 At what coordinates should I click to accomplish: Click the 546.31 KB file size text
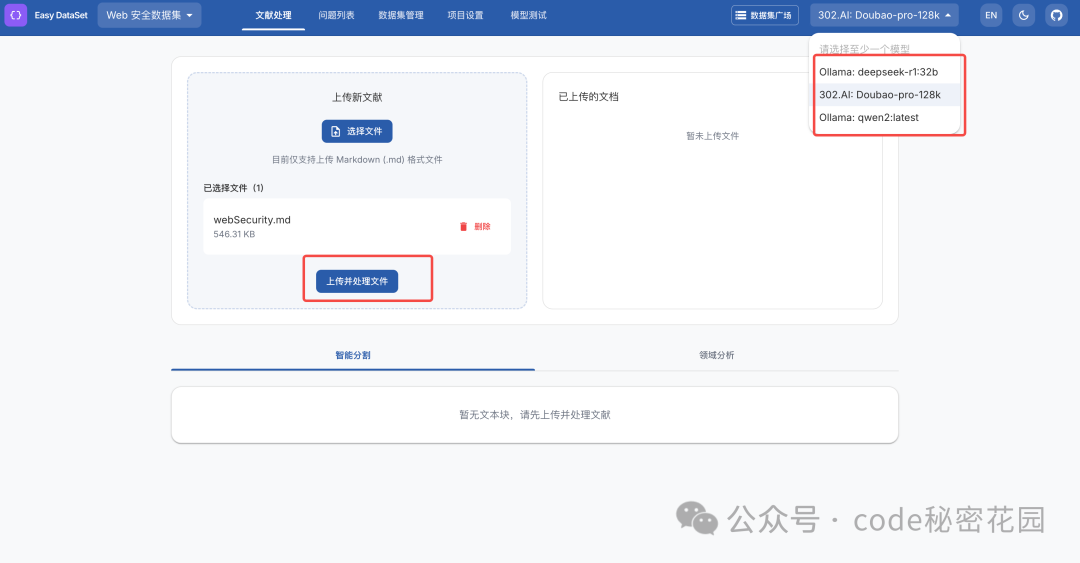point(234,234)
